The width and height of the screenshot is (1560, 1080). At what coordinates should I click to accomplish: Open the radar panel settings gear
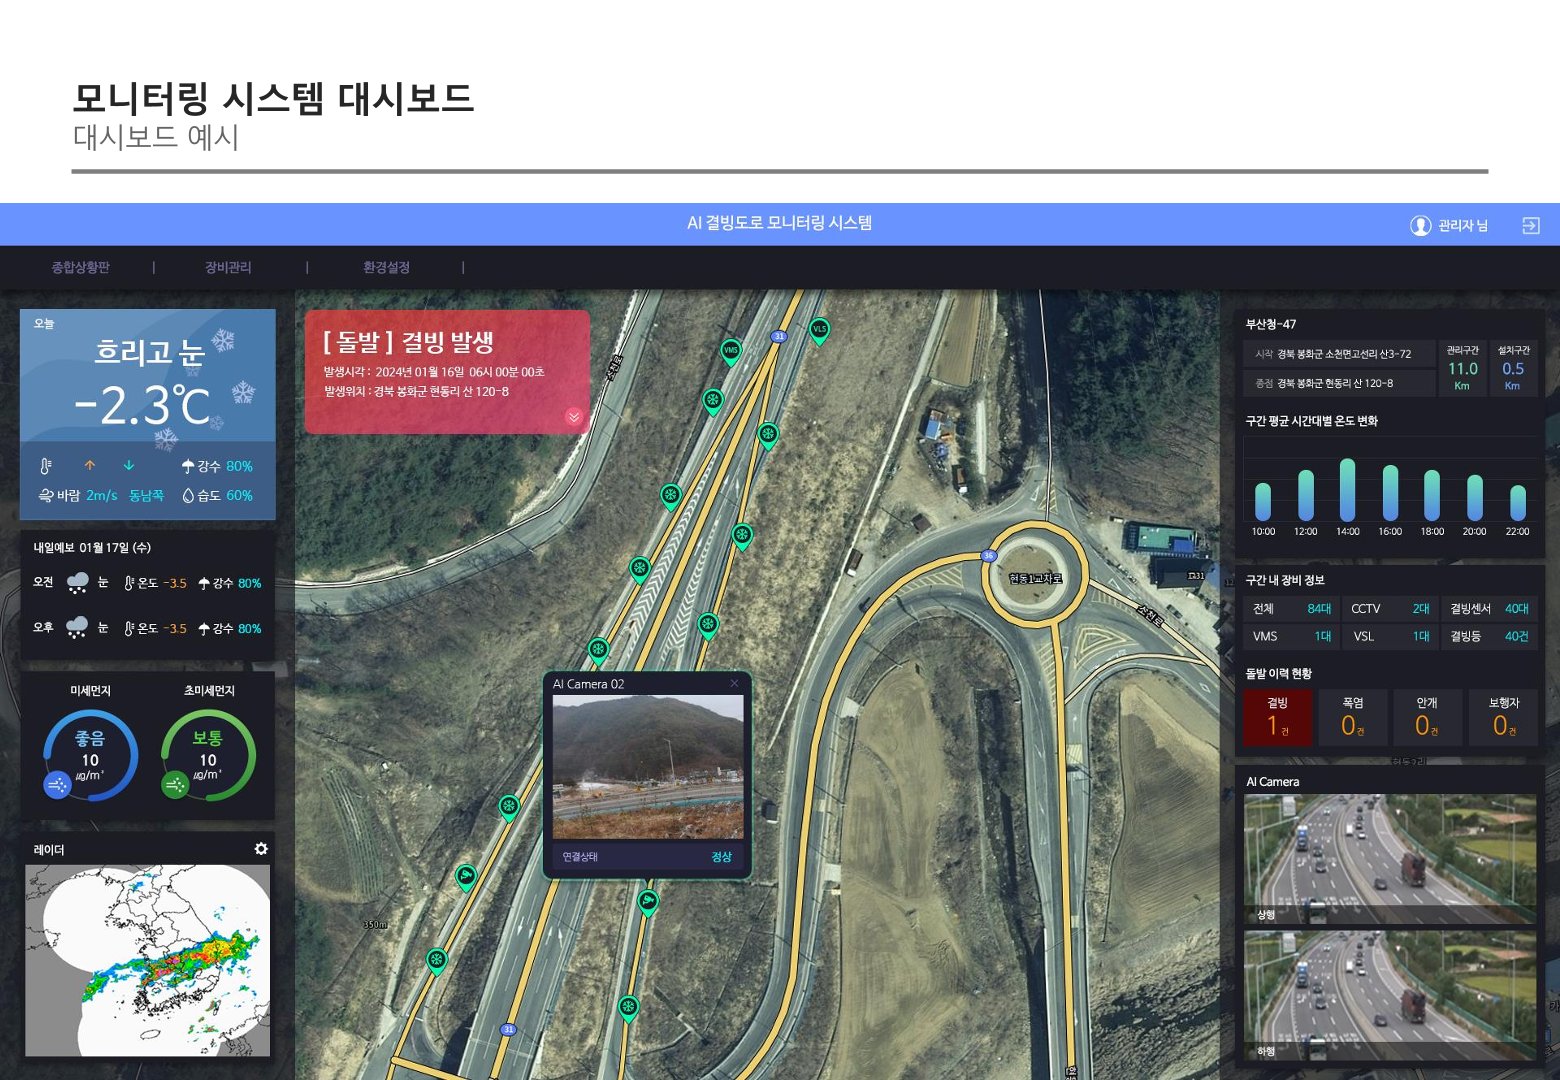261,848
